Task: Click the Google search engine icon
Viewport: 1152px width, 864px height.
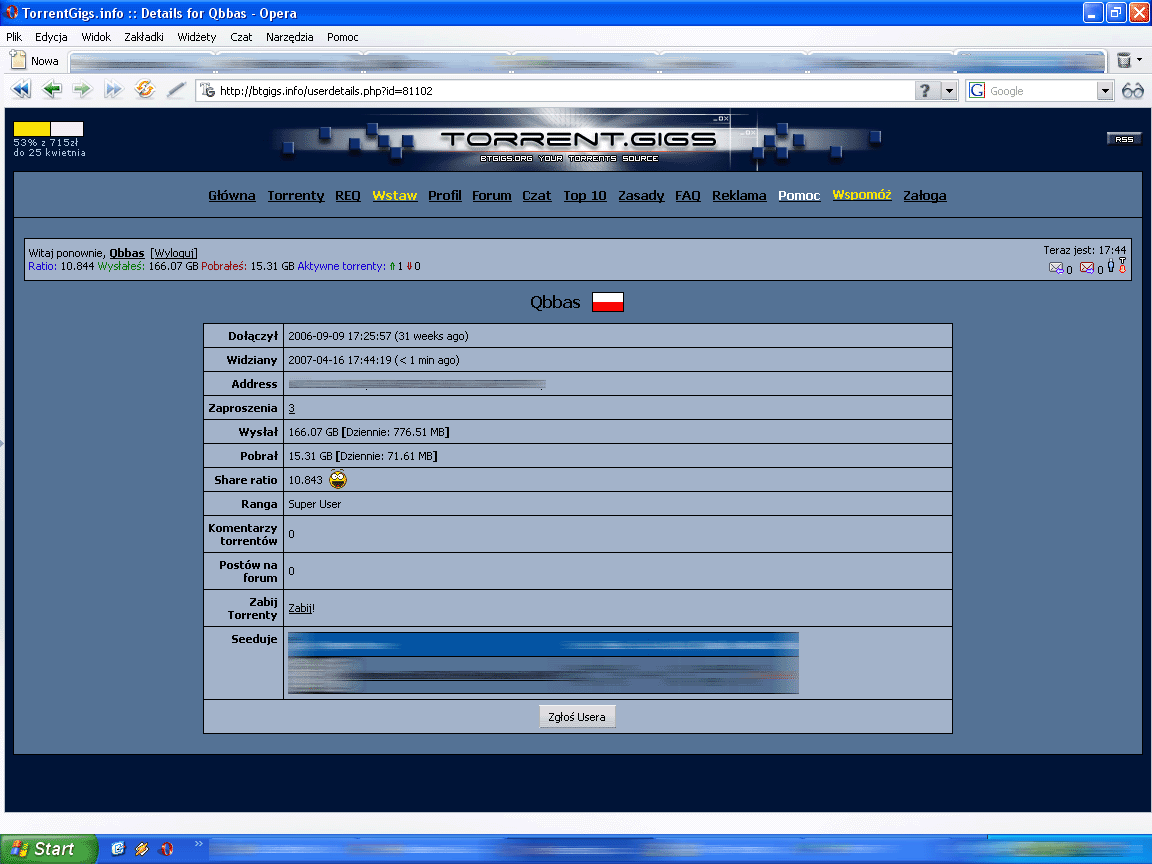Action: pyautogui.click(x=977, y=90)
